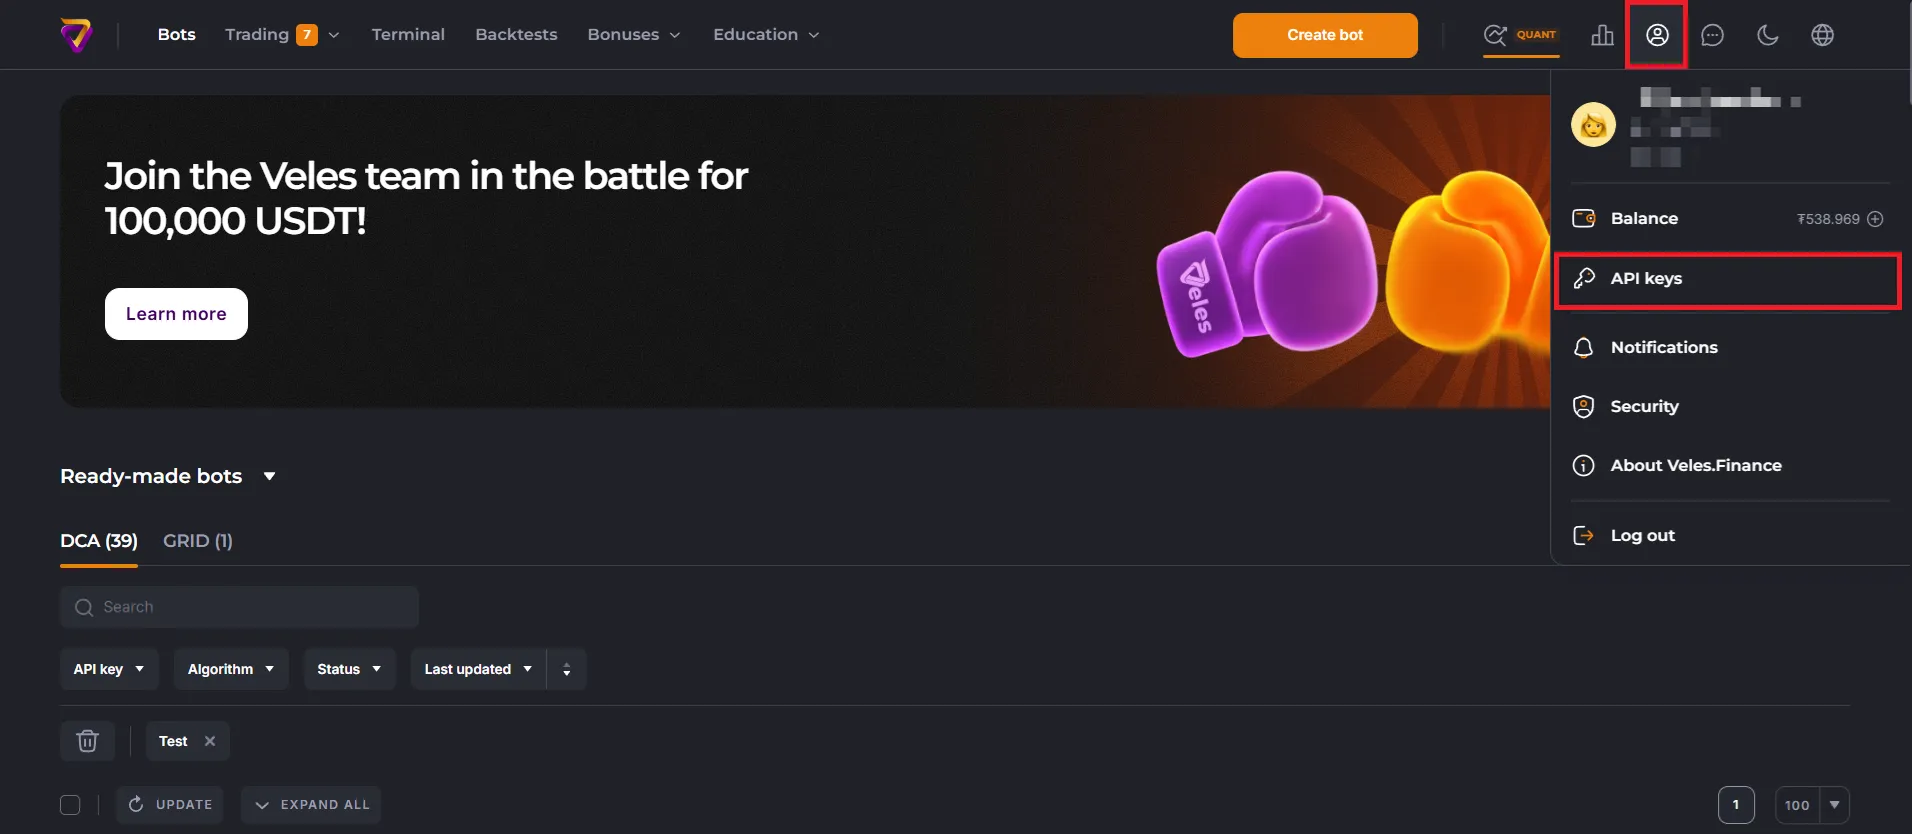The image size is (1912, 834).
Task: Open the chat support icon
Action: (1712, 35)
